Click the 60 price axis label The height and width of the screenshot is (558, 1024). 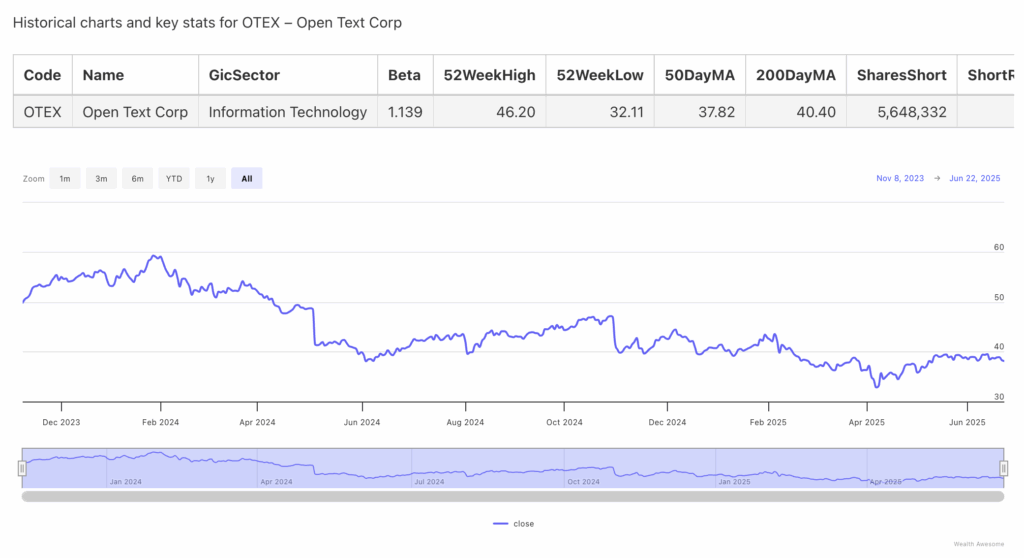[x=999, y=247]
